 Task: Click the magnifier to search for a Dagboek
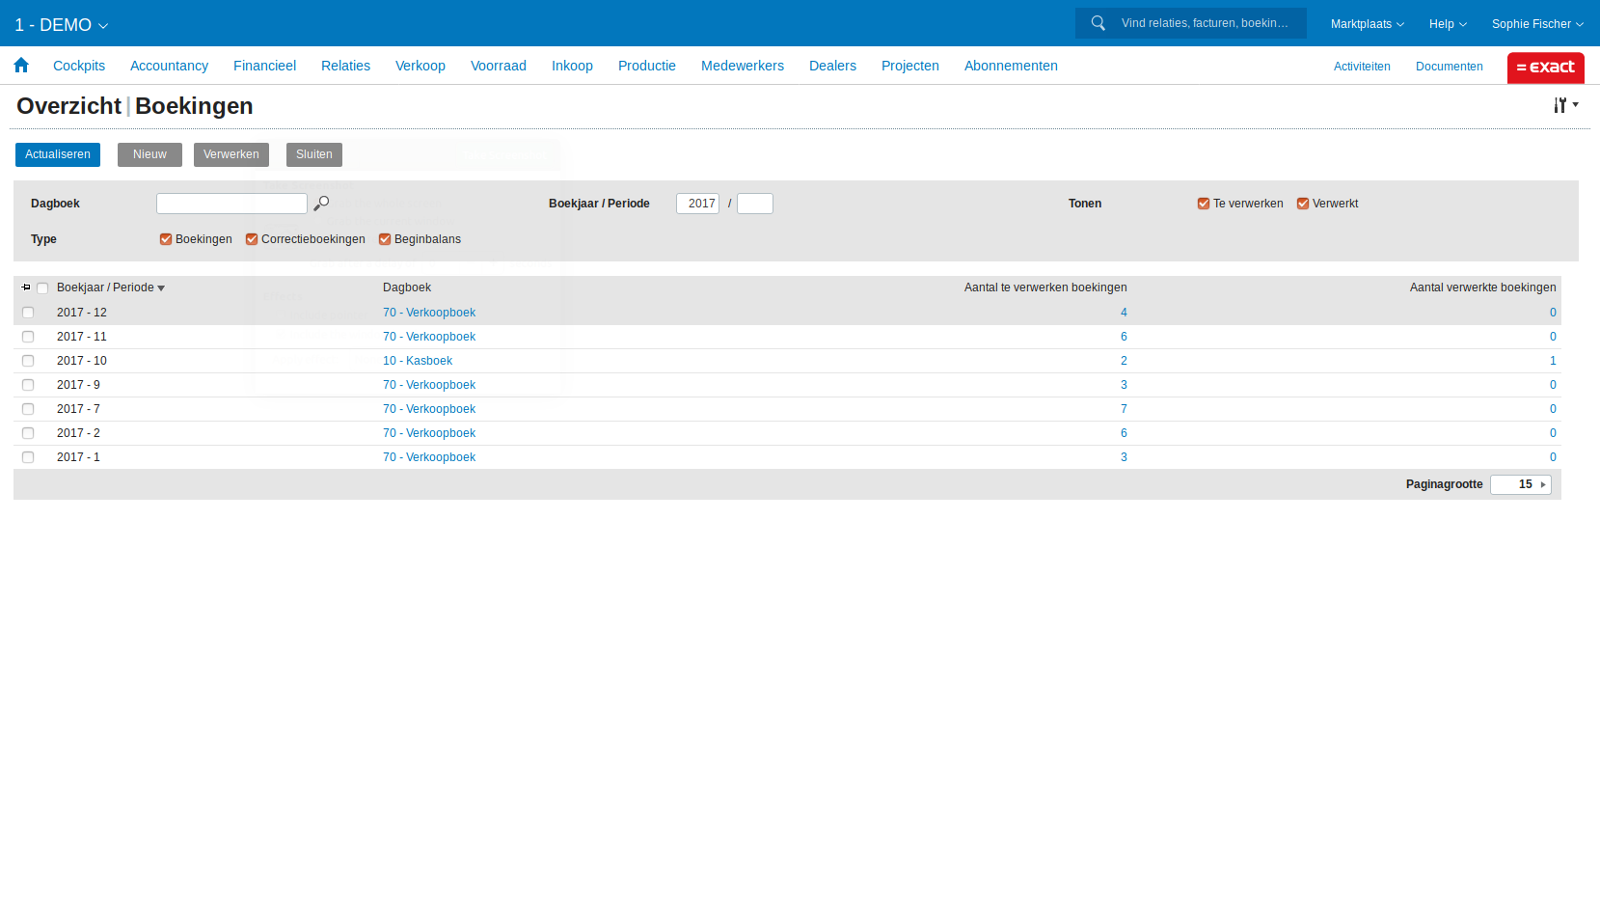(x=321, y=202)
